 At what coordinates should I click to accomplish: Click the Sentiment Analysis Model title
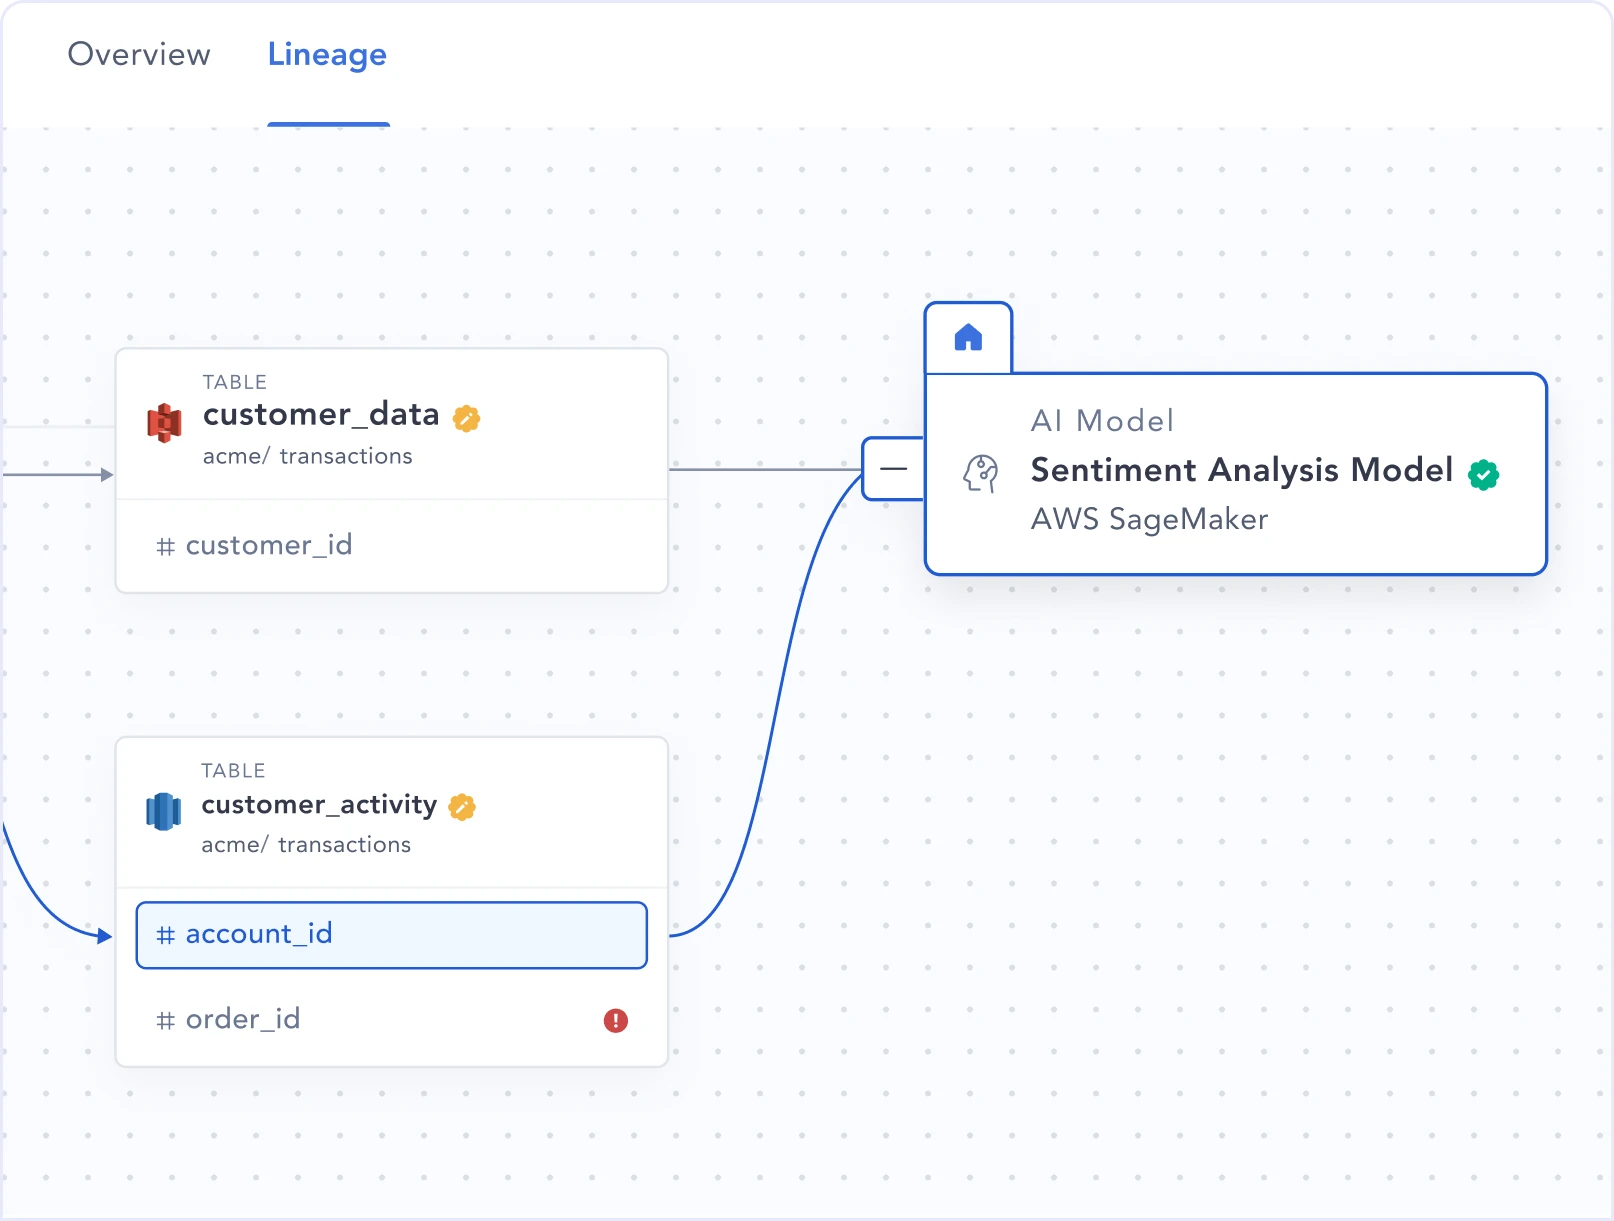pos(1241,469)
